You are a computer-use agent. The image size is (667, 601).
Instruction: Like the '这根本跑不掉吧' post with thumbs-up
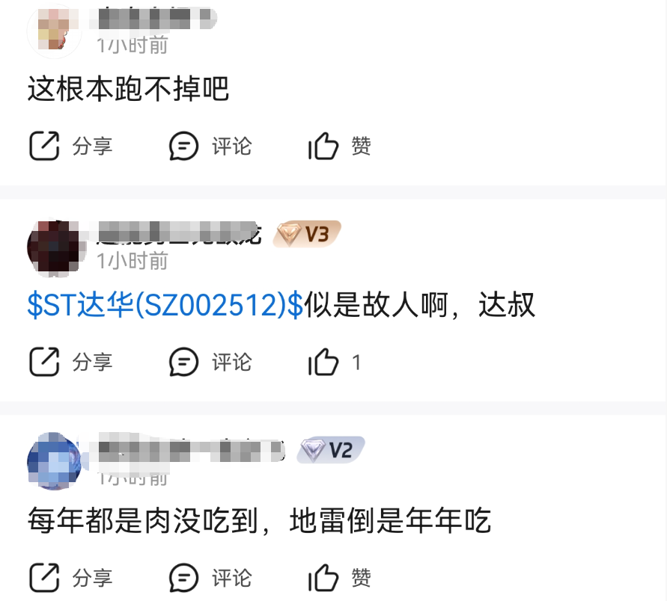(x=323, y=146)
